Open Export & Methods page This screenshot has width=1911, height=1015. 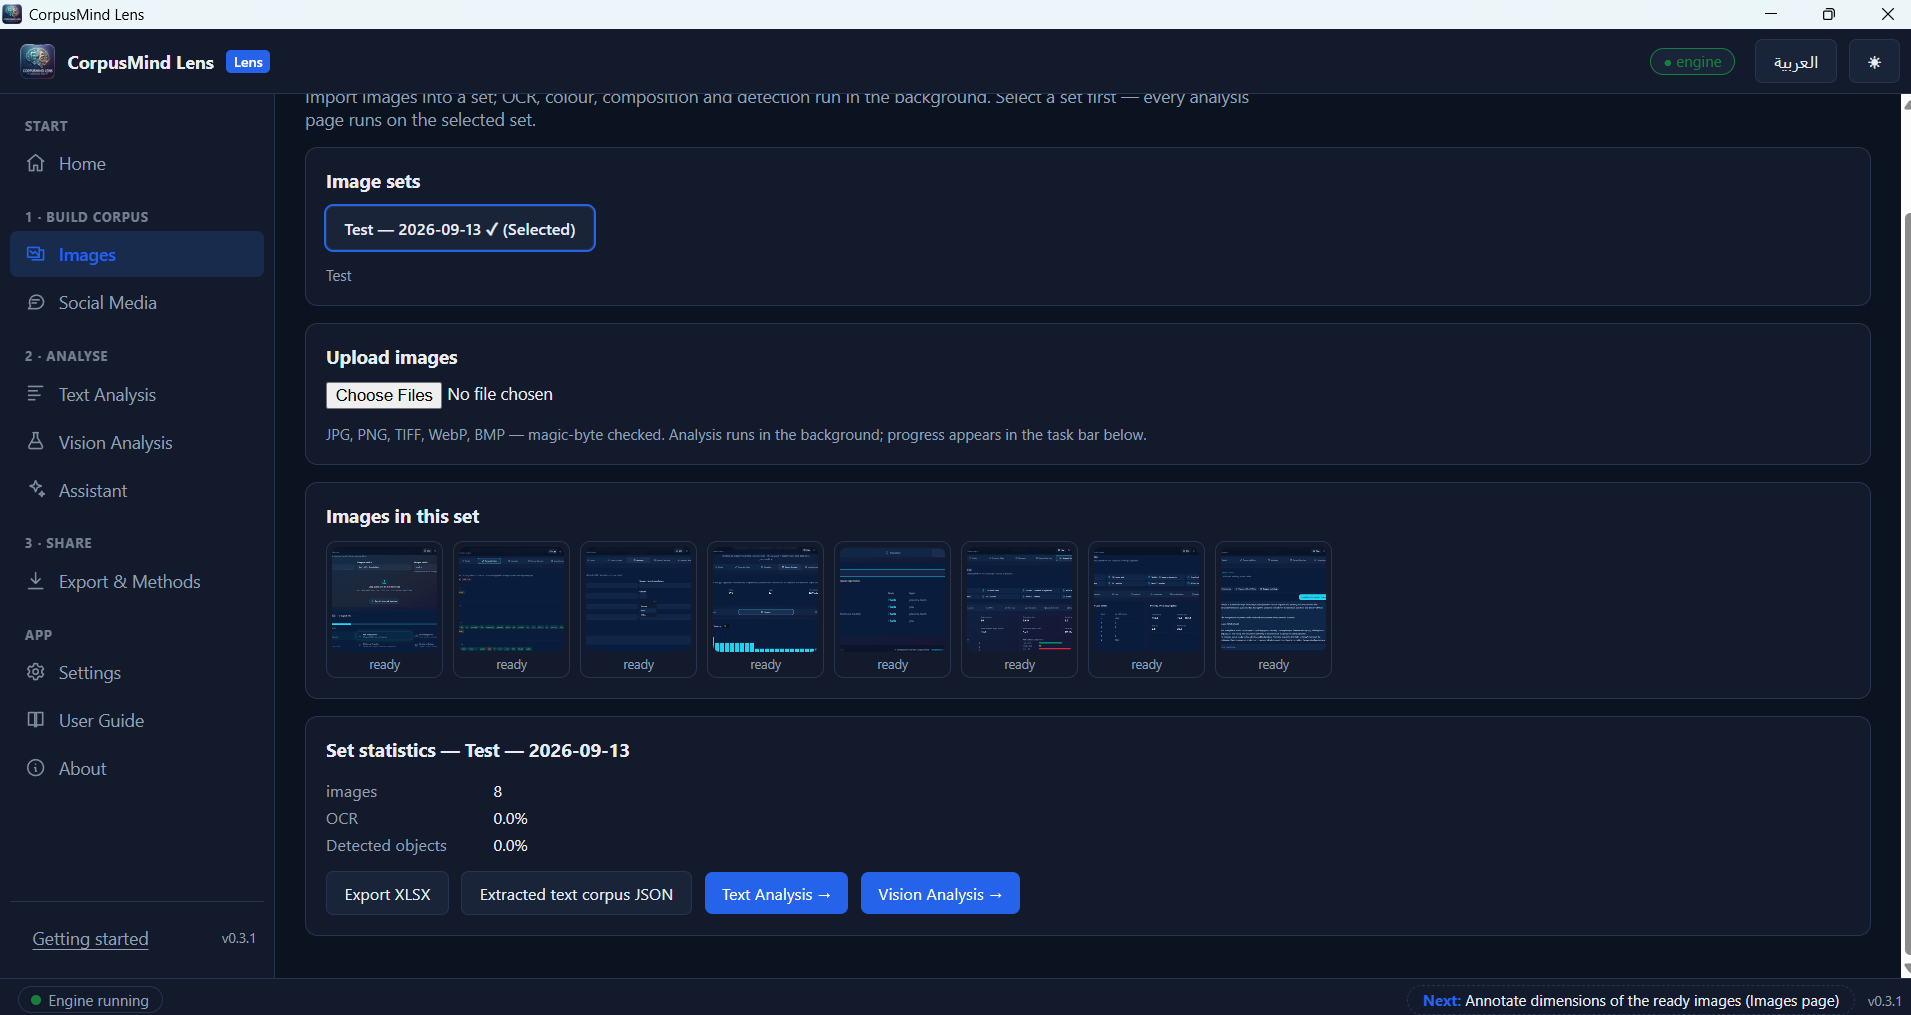click(137, 581)
